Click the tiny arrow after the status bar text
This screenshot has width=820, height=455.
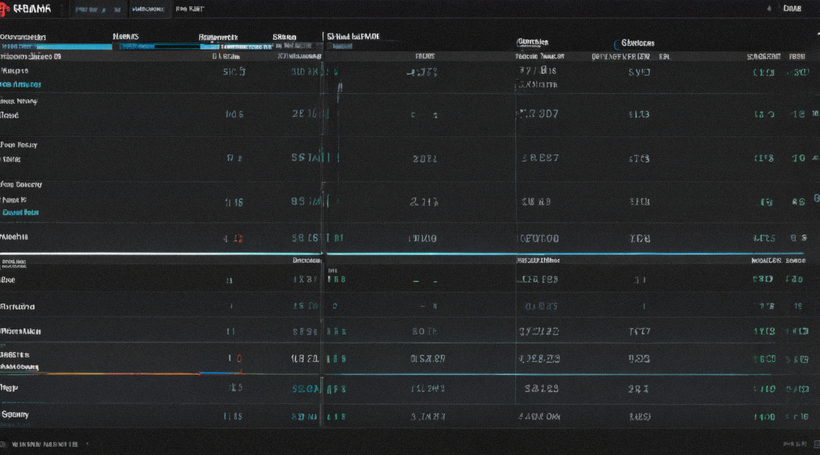tap(87, 444)
